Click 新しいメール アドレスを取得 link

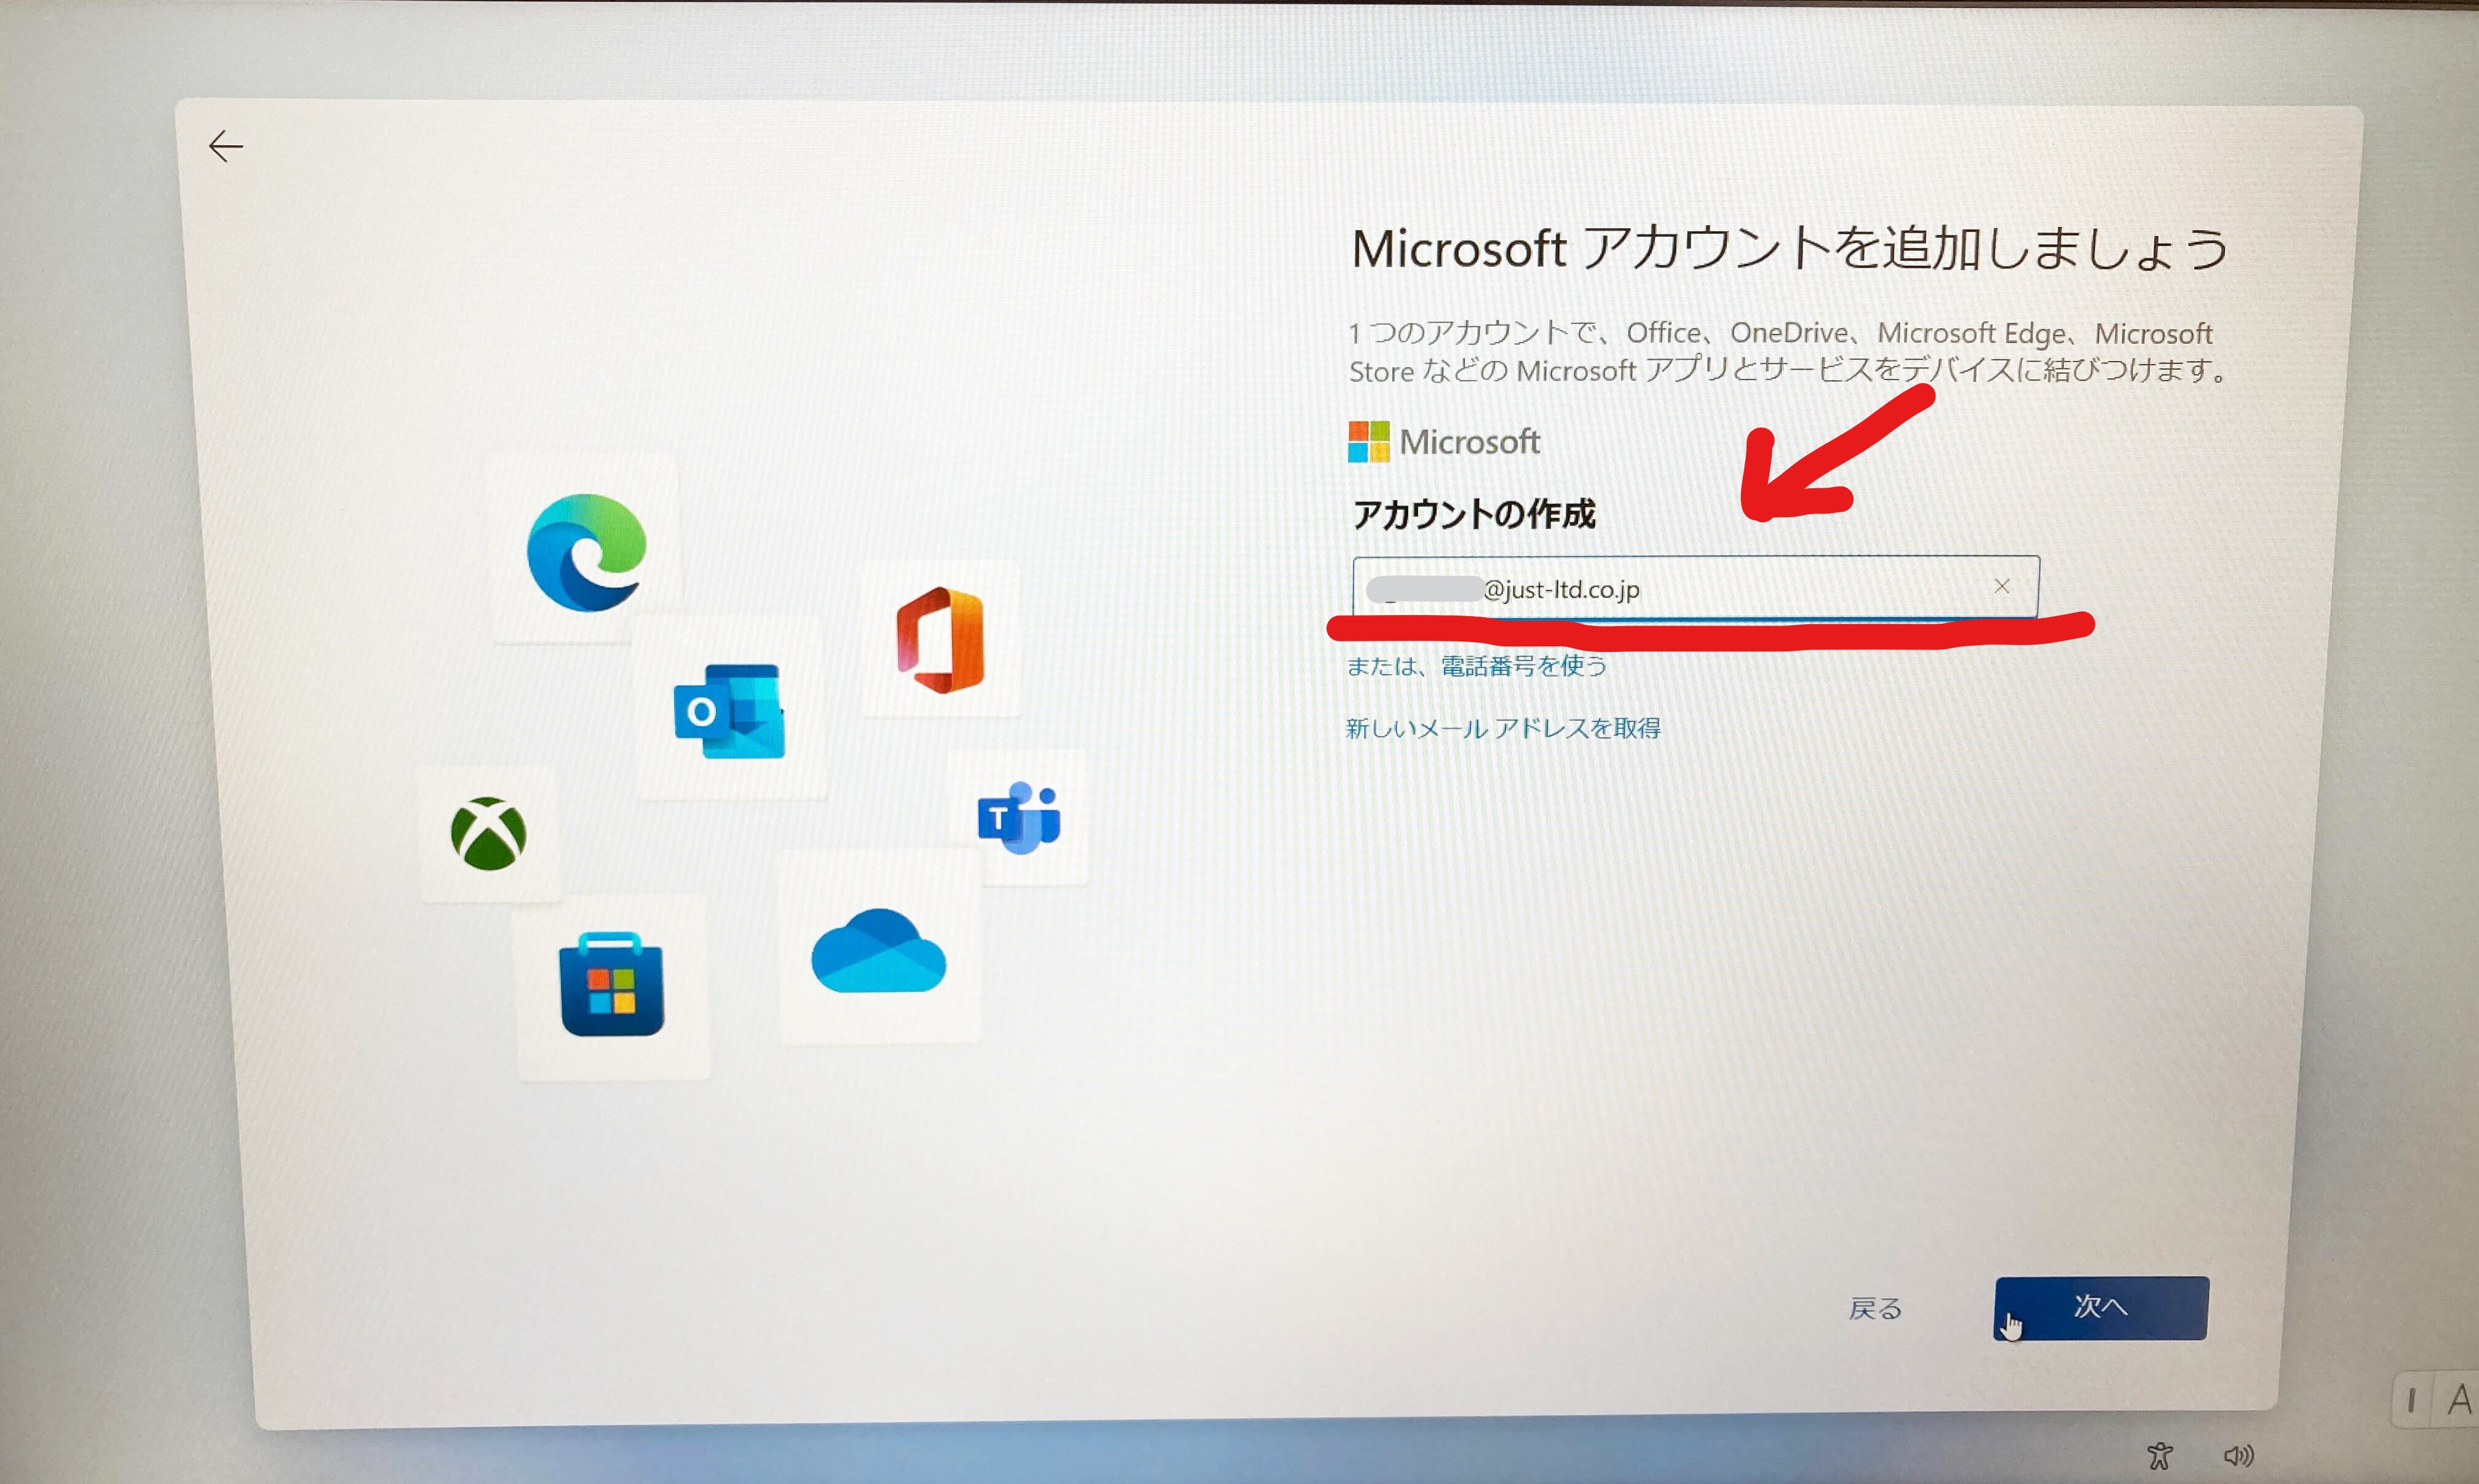[x=1503, y=728]
